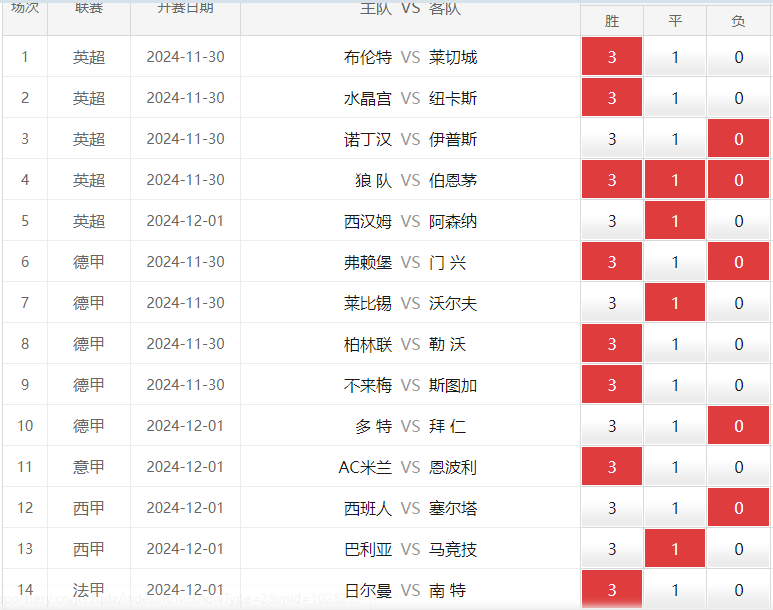Click match text 西汉姆 VS 阿森纳
The width and height of the screenshot is (773, 610).
(410, 221)
